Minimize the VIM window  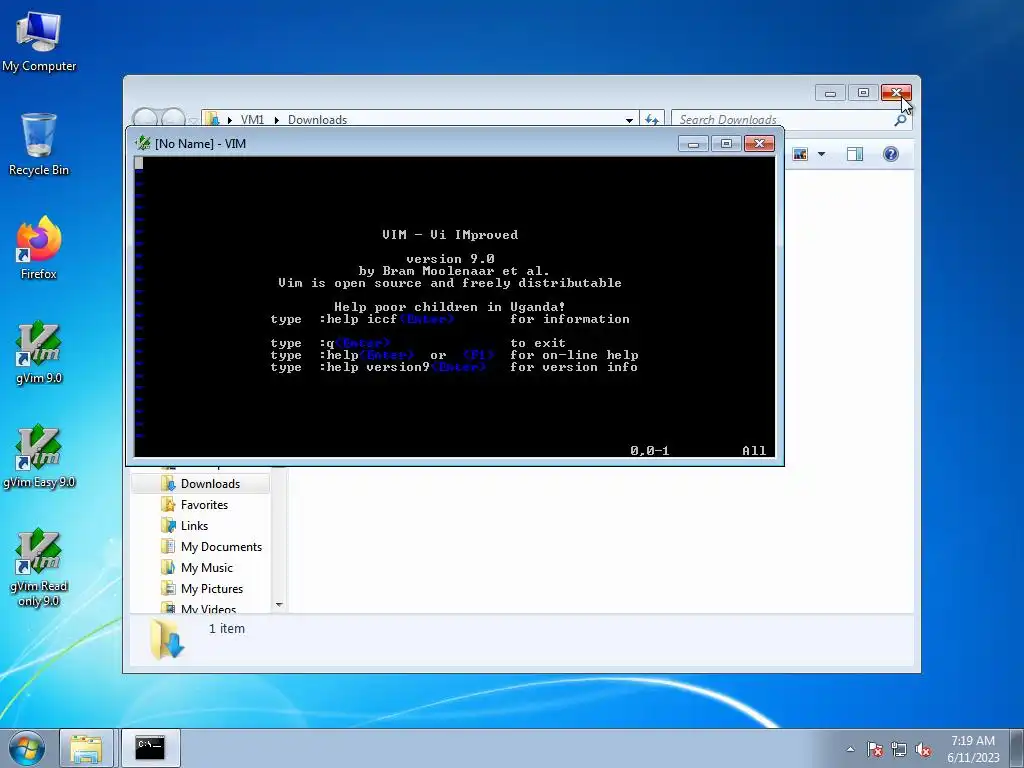click(693, 144)
